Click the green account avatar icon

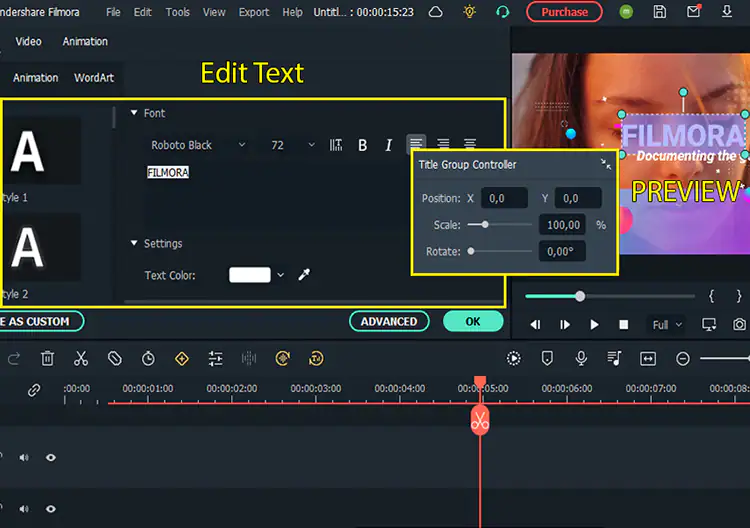tap(626, 12)
